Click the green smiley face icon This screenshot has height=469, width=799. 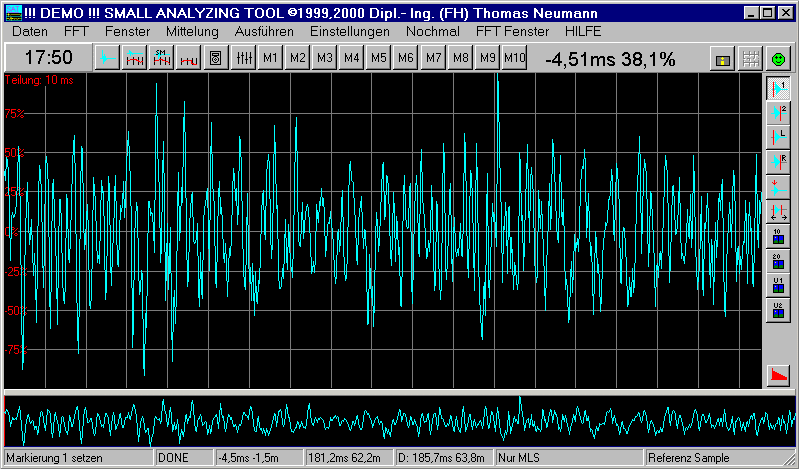coord(778,59)
